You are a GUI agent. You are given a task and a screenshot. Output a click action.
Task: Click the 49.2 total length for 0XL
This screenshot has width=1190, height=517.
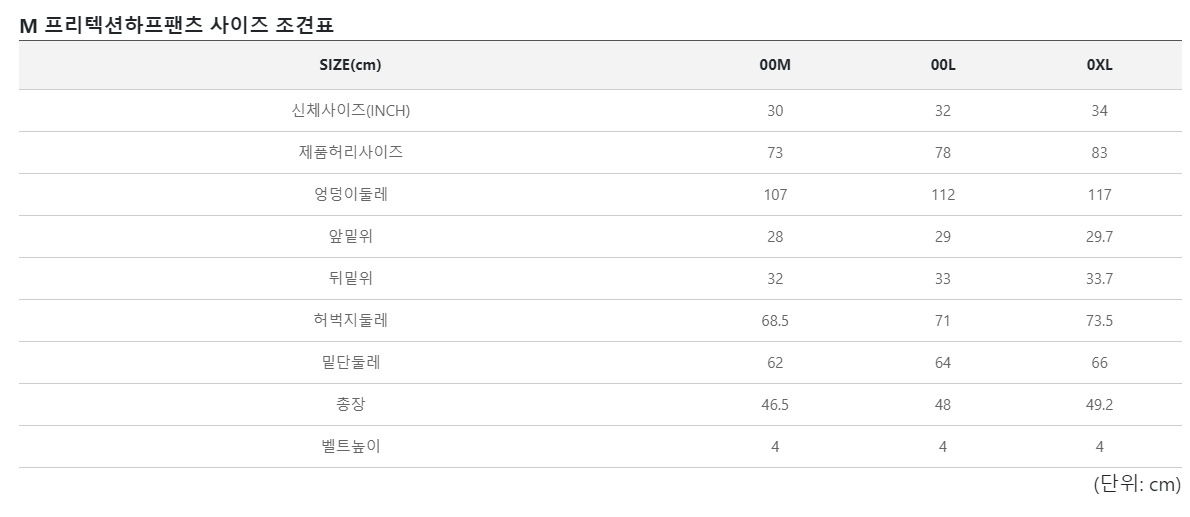[1099, 405]
